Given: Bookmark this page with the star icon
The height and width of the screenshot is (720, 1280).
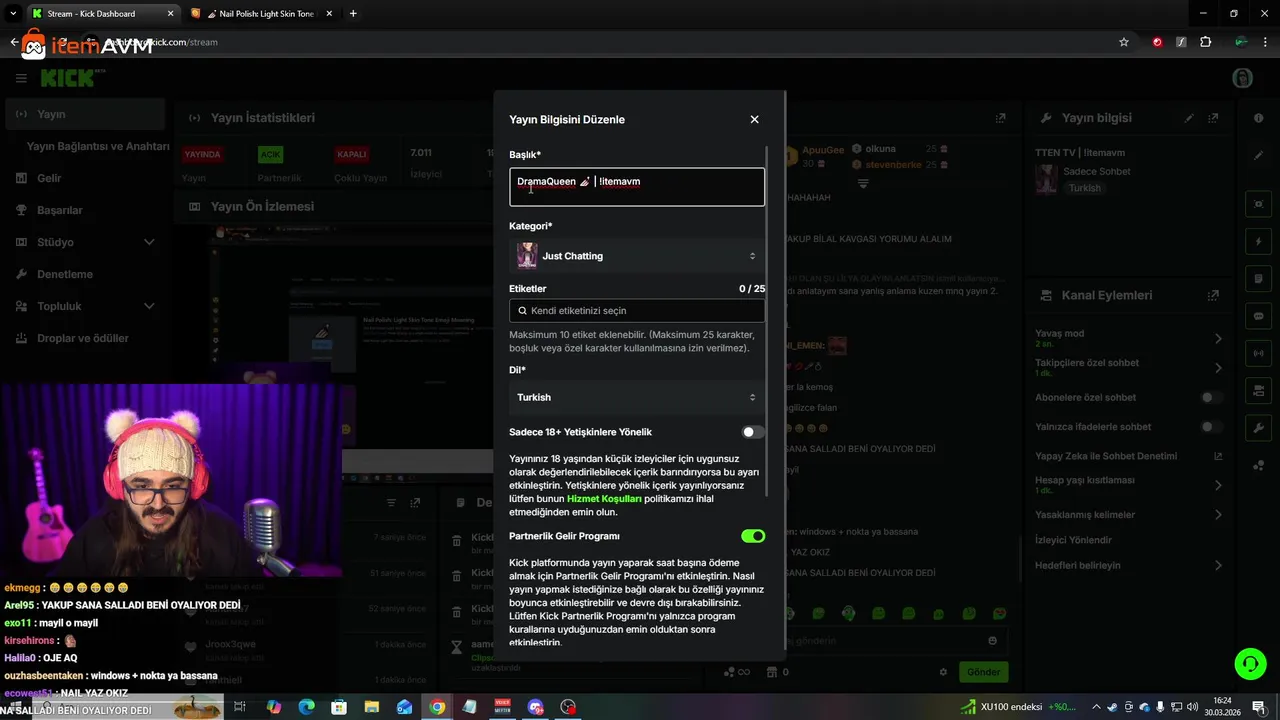Looking at the screenshot, I should pyautogui.click(x=1124, y=42).
